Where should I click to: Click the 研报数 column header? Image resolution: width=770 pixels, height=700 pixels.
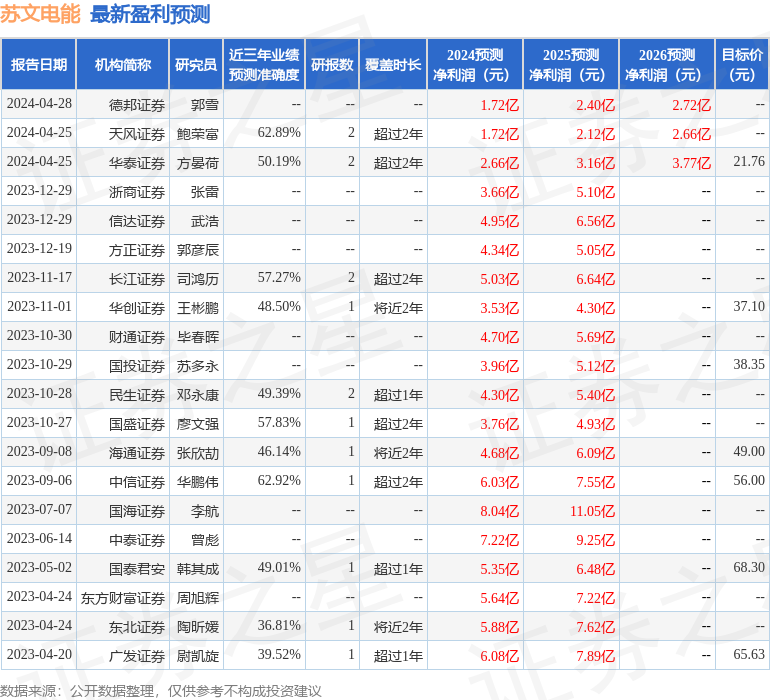pyautogui.click(x=332, y=64)
